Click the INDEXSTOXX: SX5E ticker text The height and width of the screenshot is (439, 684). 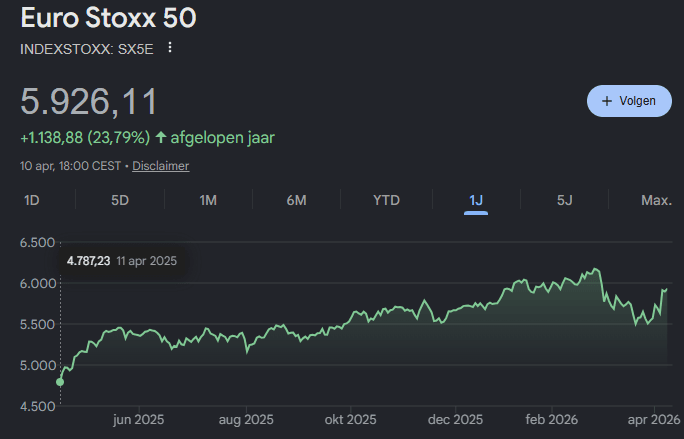coord(86,48)
